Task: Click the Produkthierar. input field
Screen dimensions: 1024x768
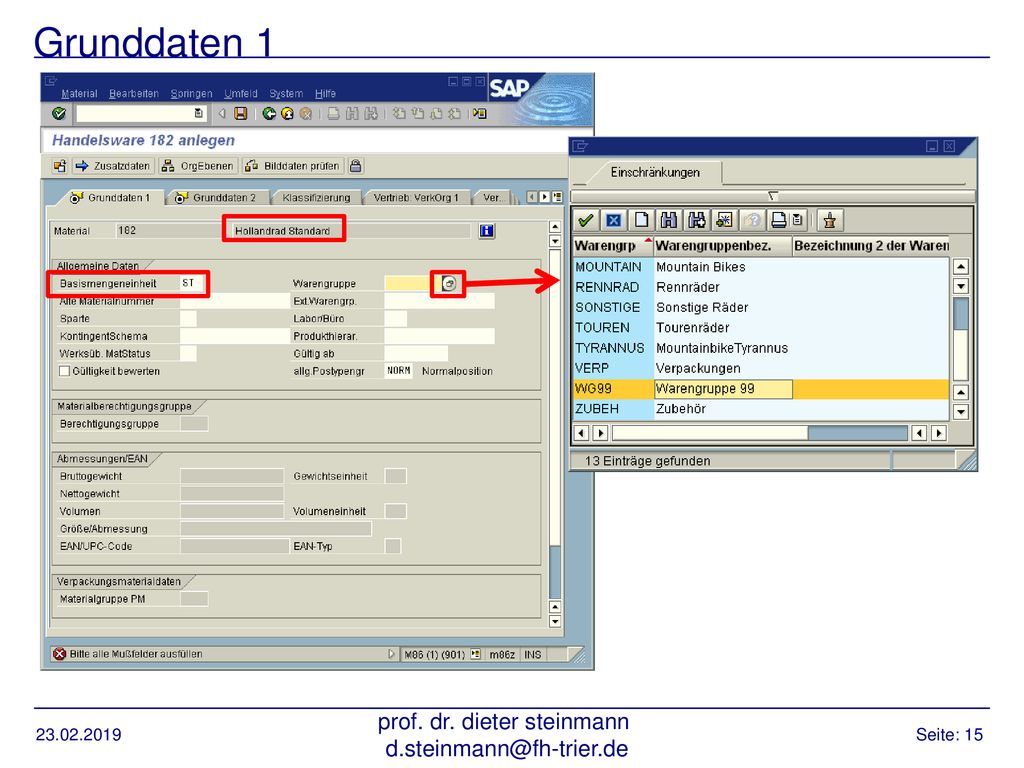Action: point(439,336)
